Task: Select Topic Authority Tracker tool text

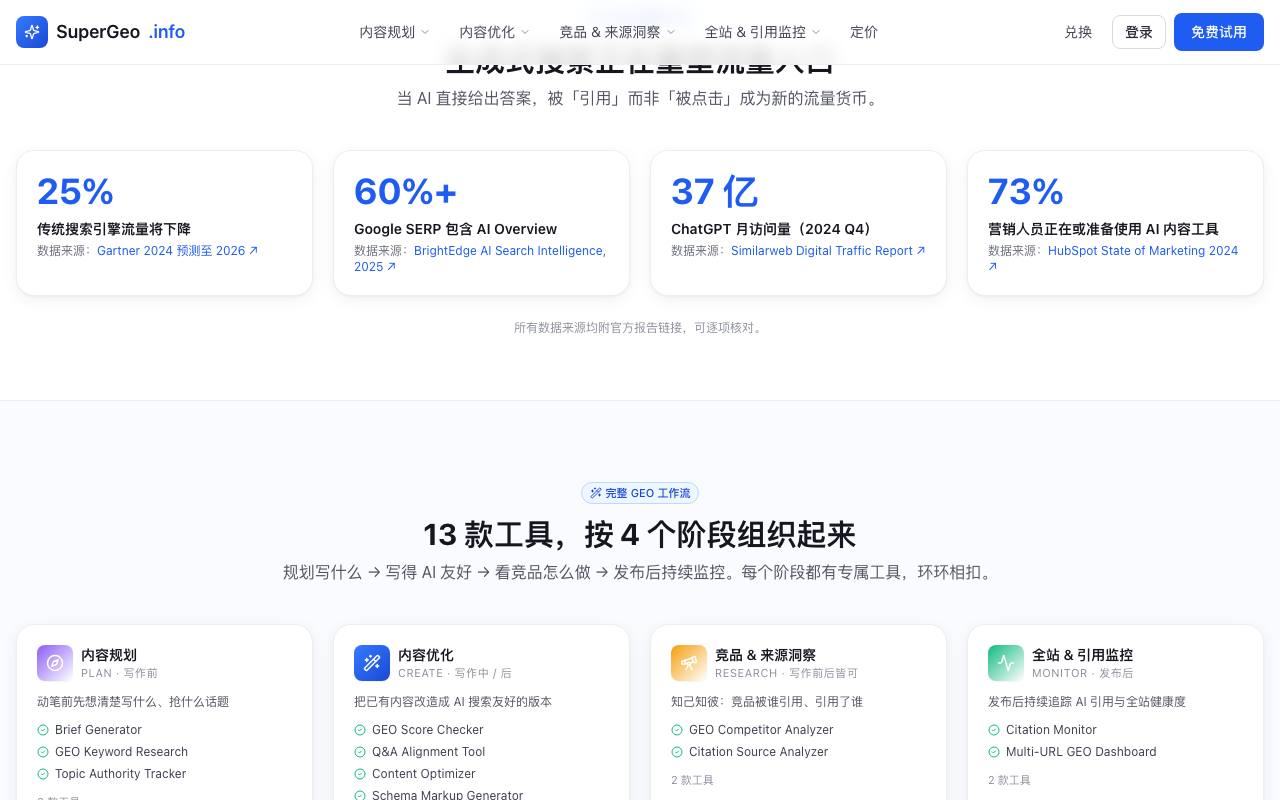Action: click(x=120, y=774)
